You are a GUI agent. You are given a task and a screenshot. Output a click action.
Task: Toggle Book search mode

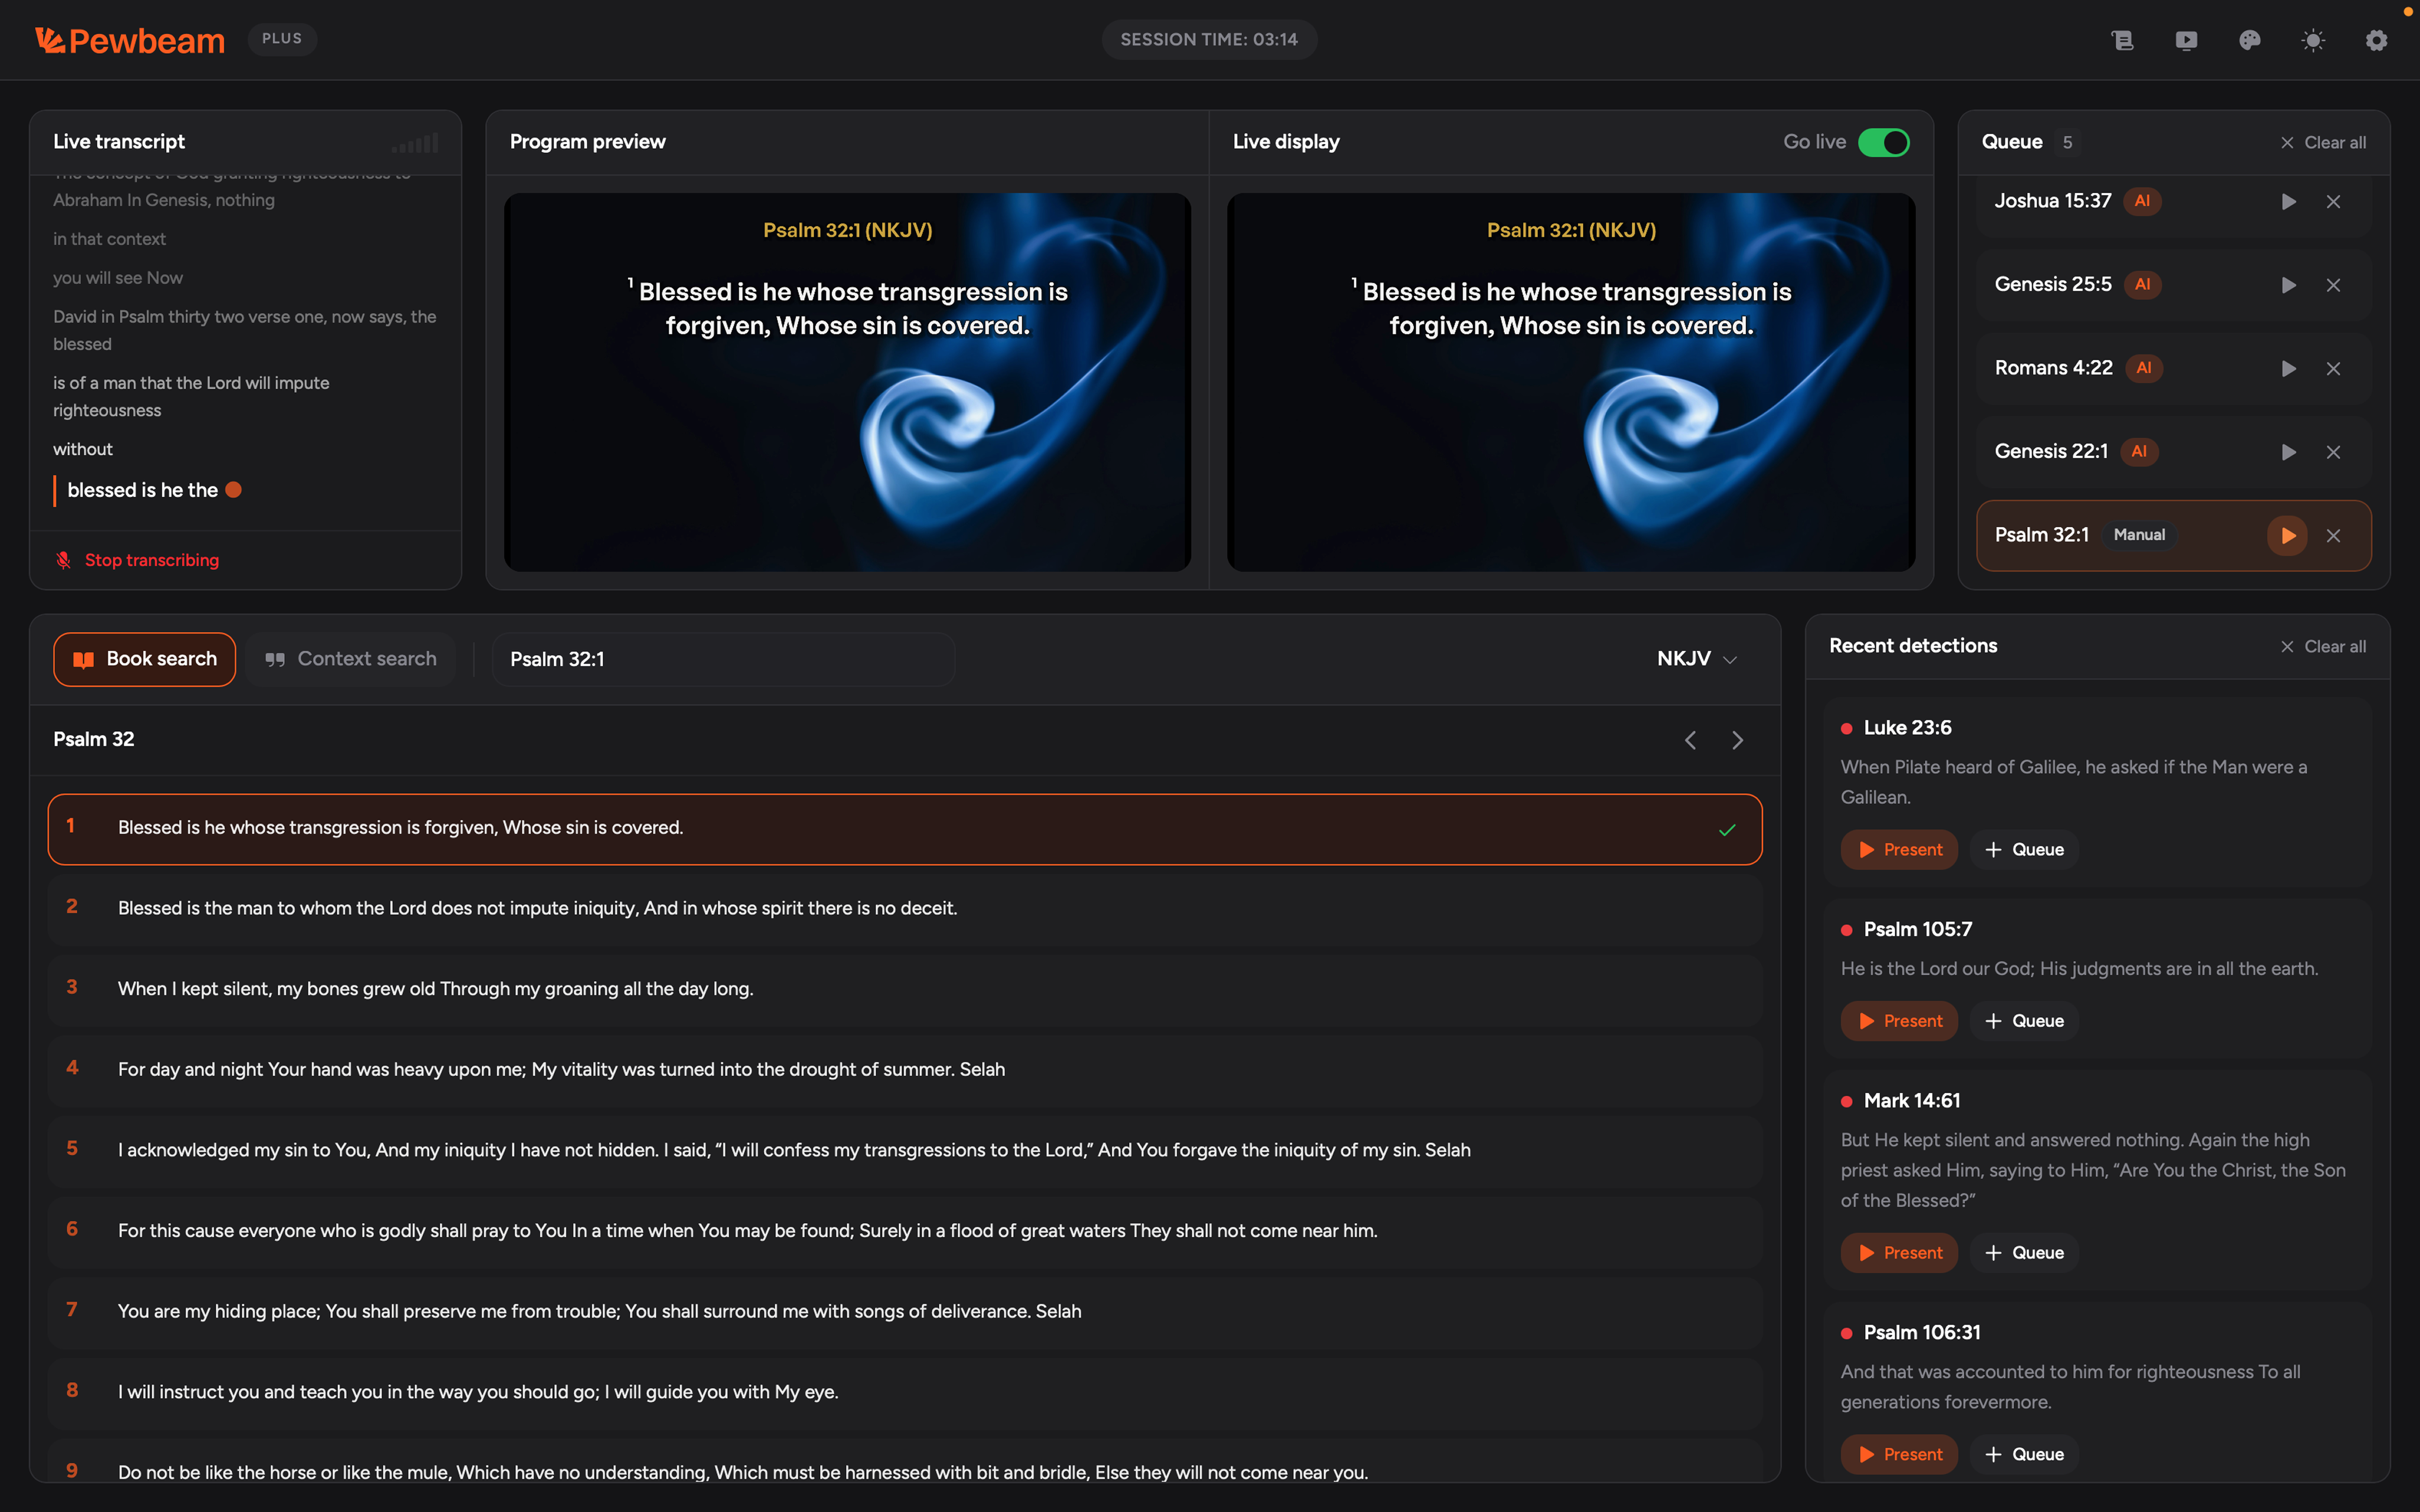click(x=144, y=658)
